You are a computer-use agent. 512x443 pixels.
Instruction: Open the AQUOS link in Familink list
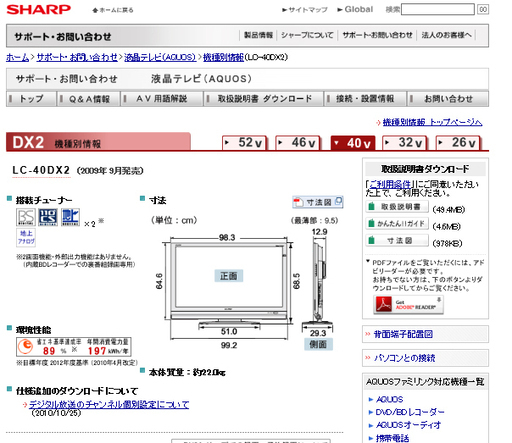coord(389,399)
